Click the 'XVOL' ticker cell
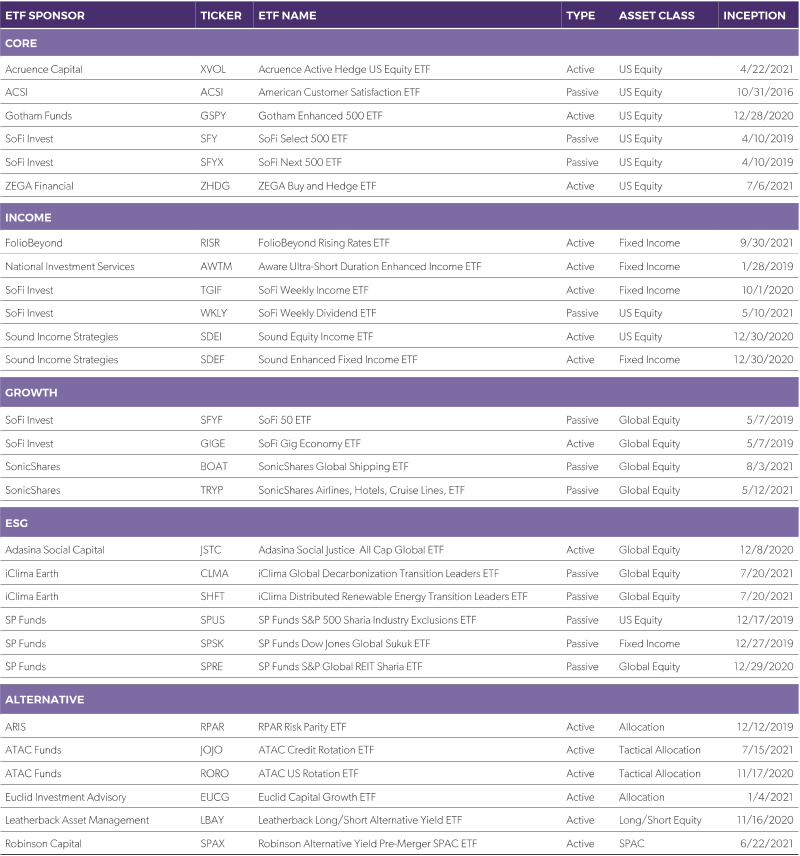 (x=213, y=69)
